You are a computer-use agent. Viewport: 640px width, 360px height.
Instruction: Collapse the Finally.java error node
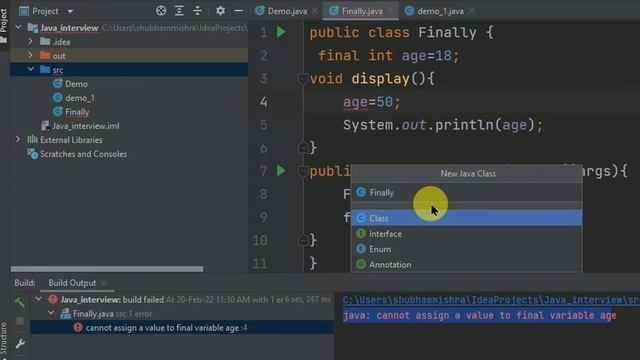point(51,313)
